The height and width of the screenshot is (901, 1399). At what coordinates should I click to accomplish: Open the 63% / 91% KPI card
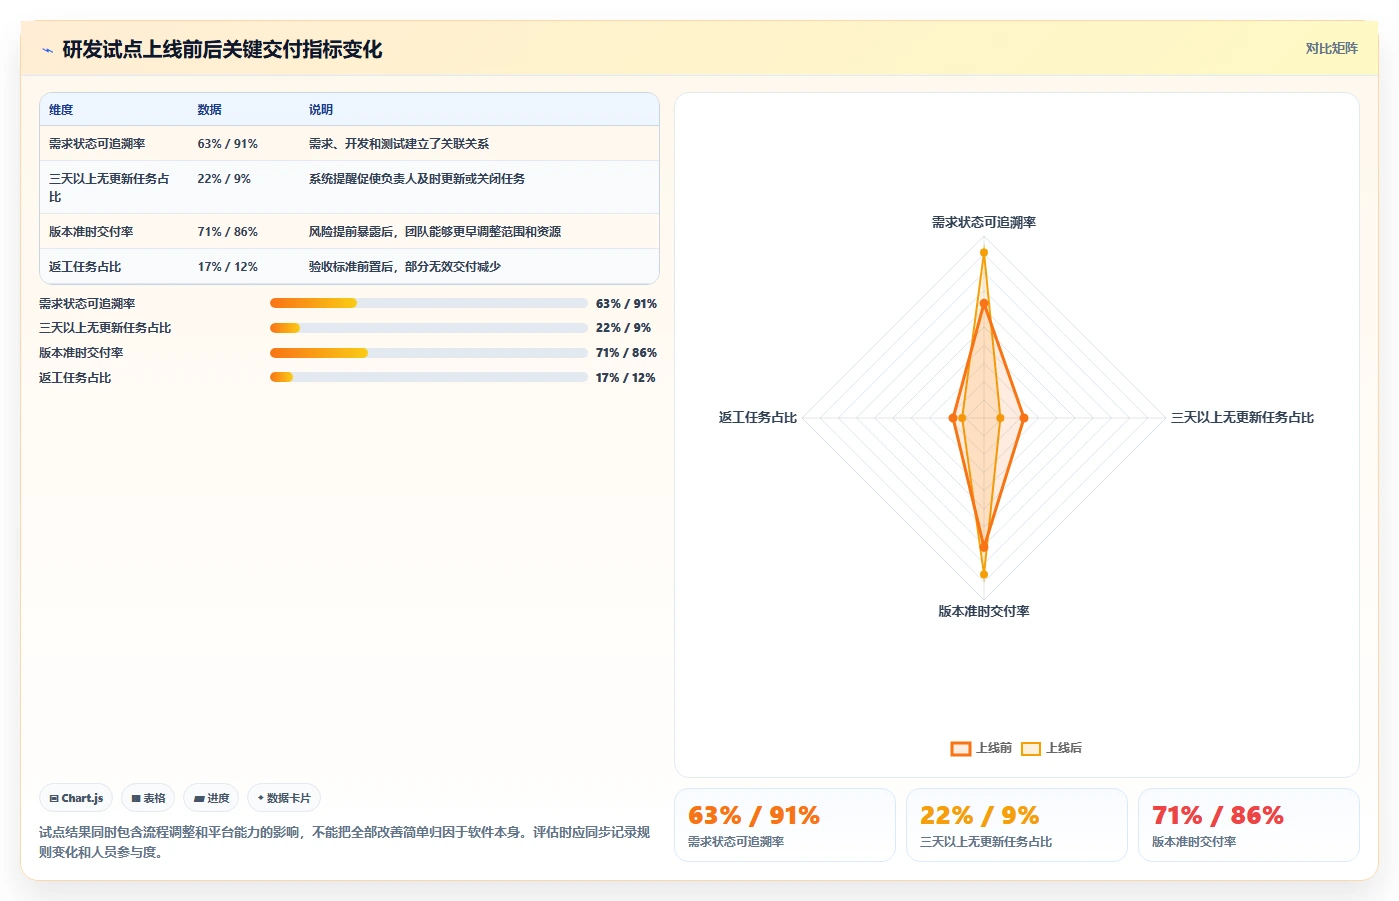[x=785, y=825]
